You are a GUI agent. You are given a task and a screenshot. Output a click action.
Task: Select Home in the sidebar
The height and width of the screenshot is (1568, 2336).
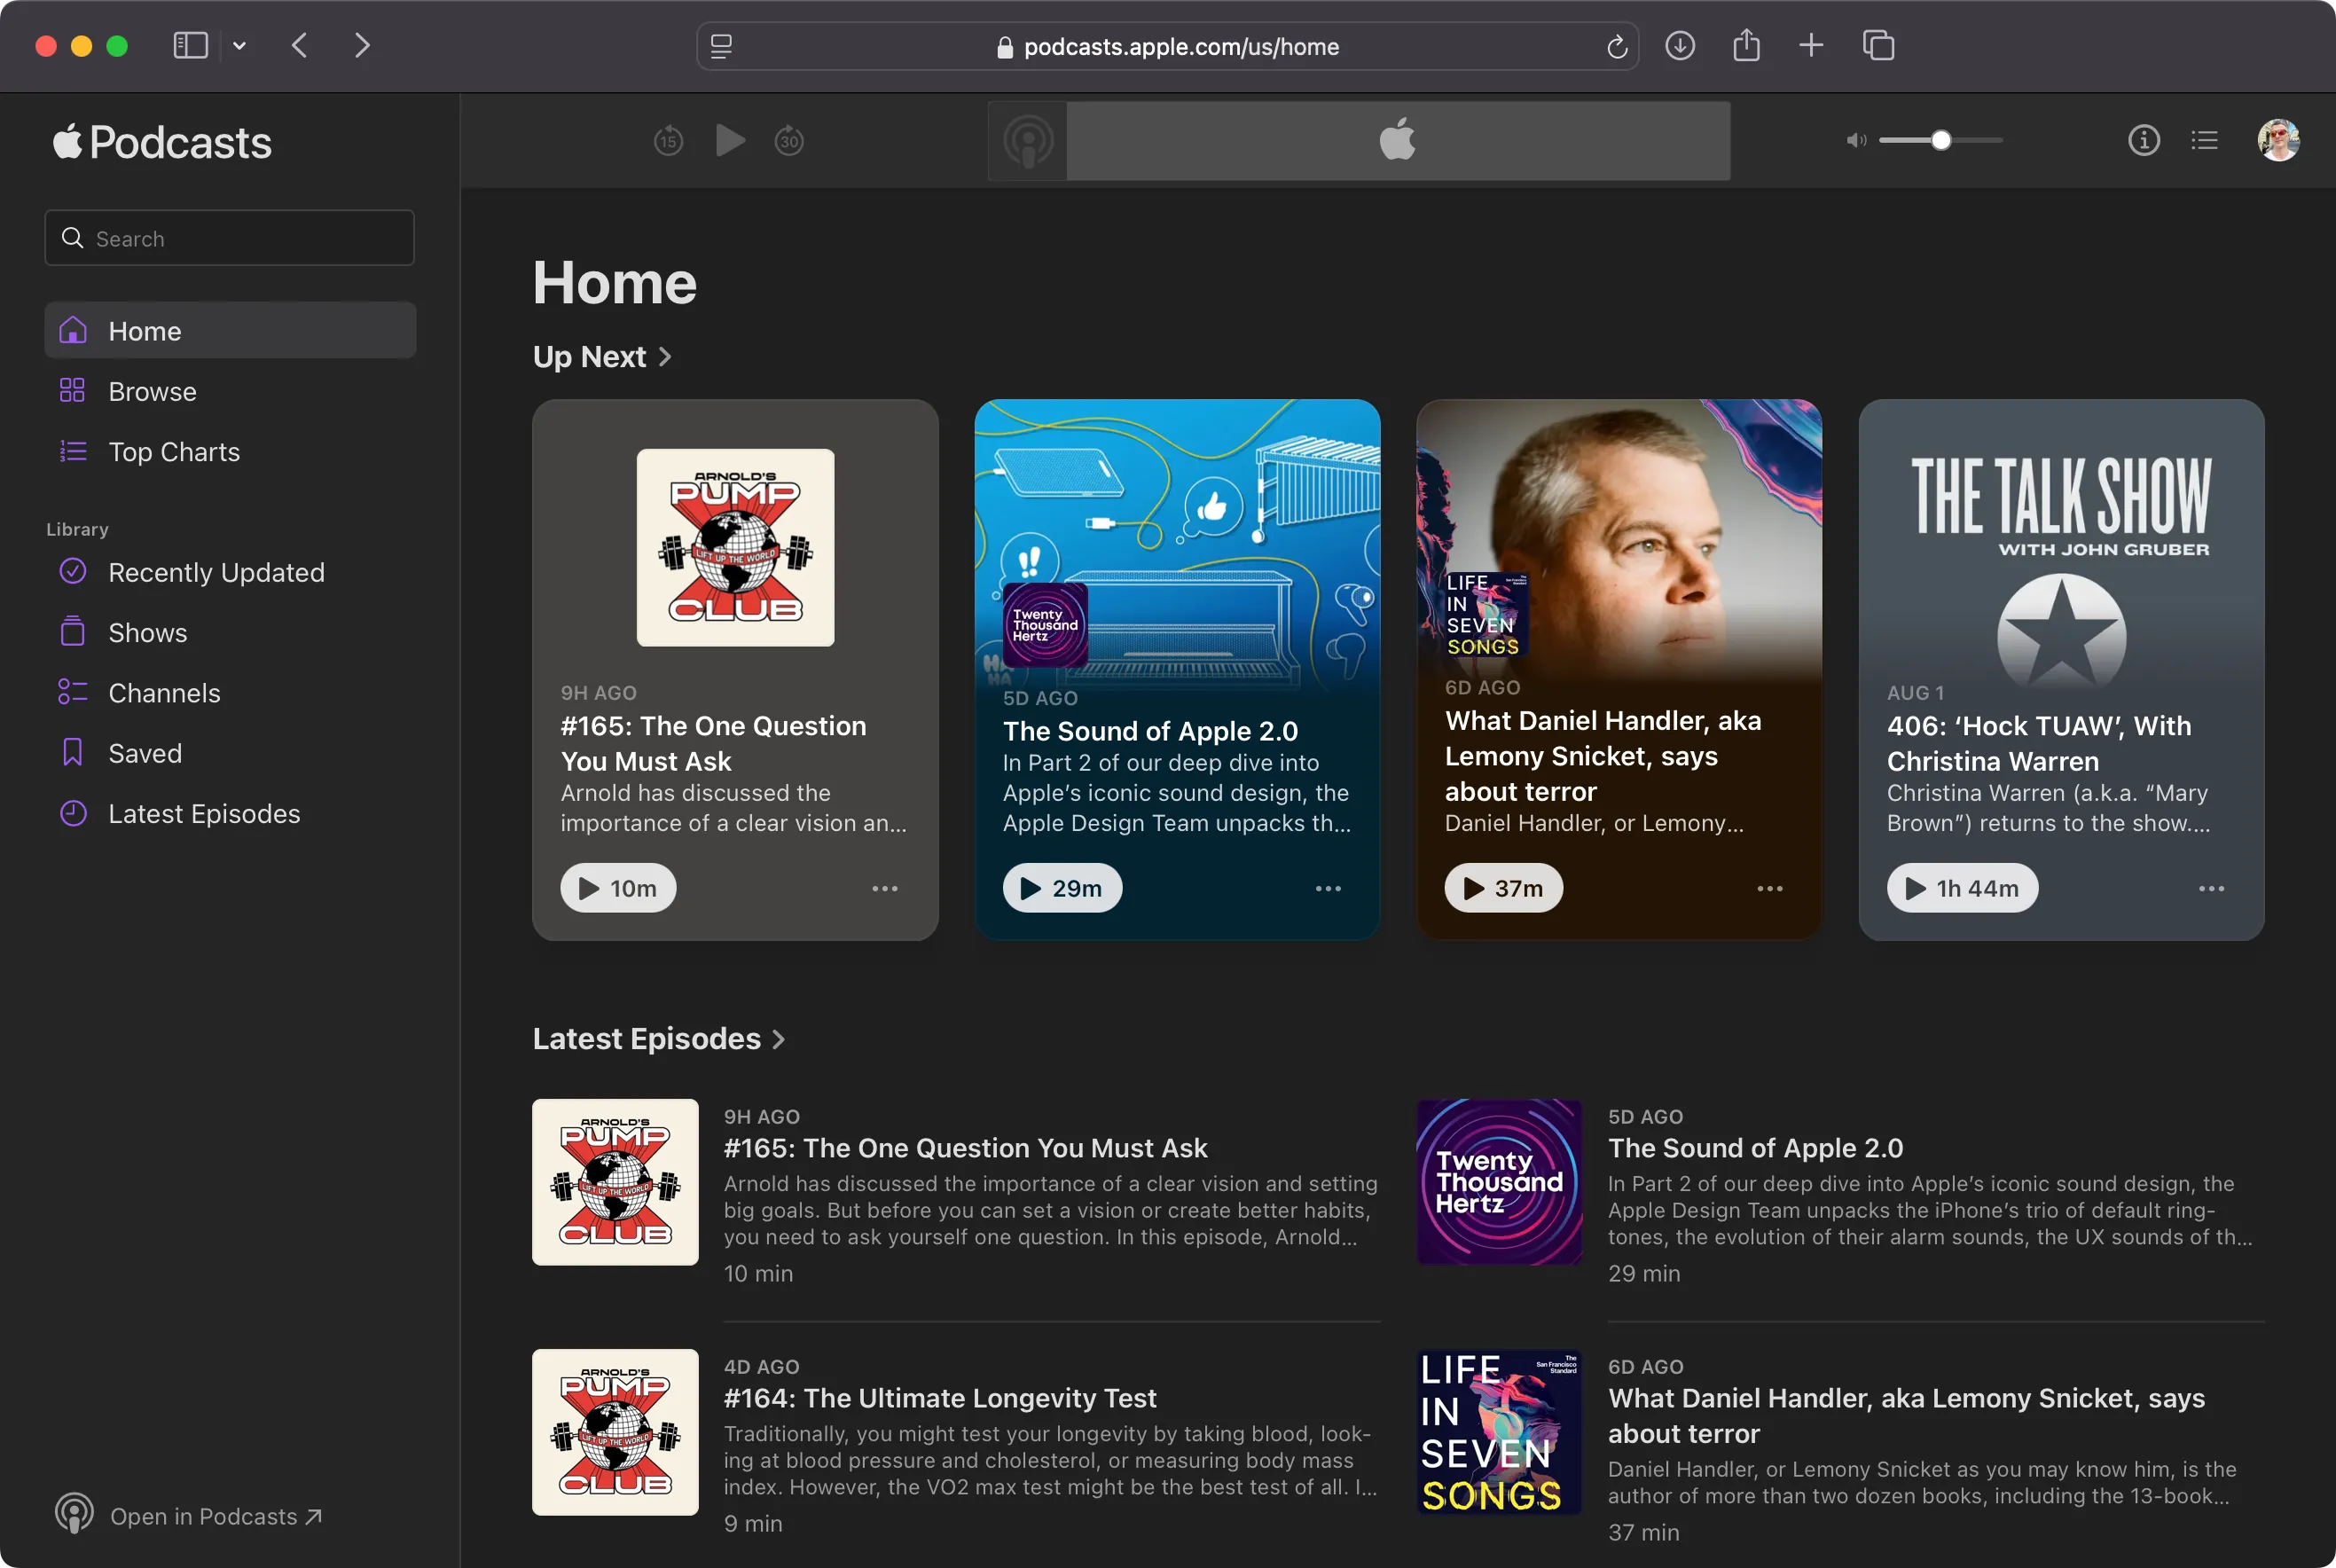coord(230,331)
